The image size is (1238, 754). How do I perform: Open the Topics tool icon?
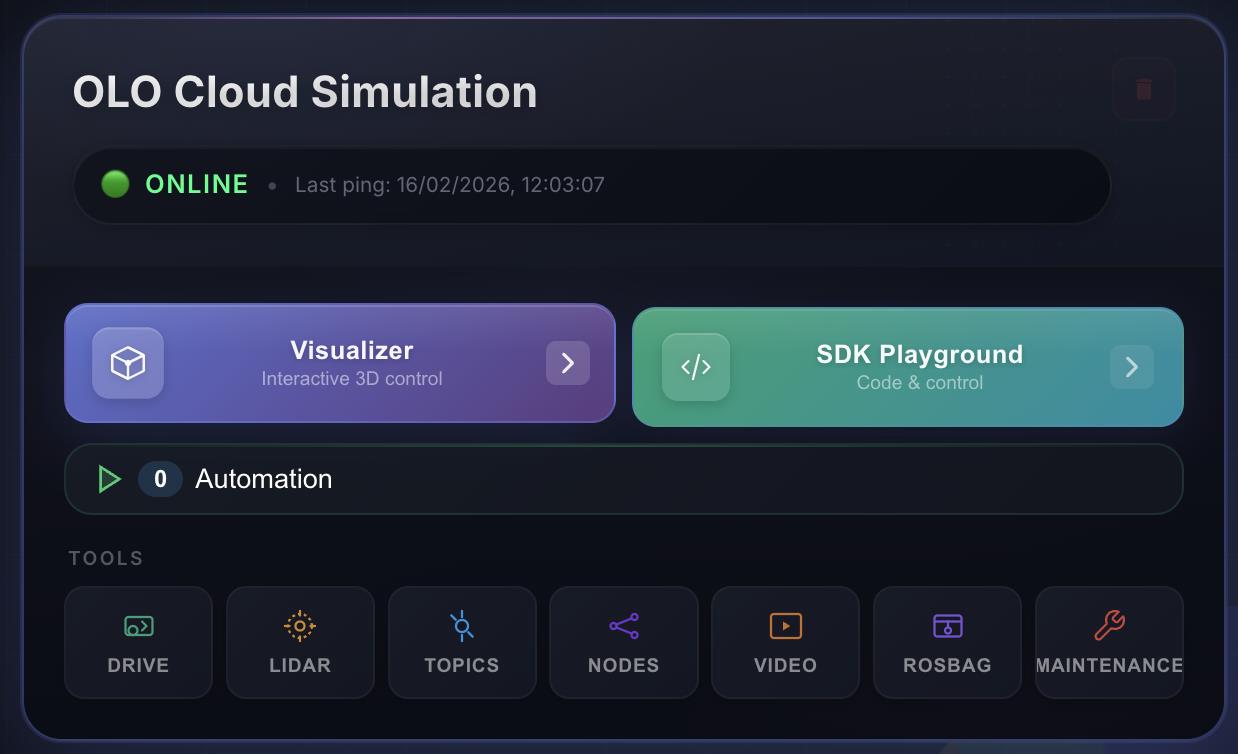pyautogui.click(x=461, y=626)
